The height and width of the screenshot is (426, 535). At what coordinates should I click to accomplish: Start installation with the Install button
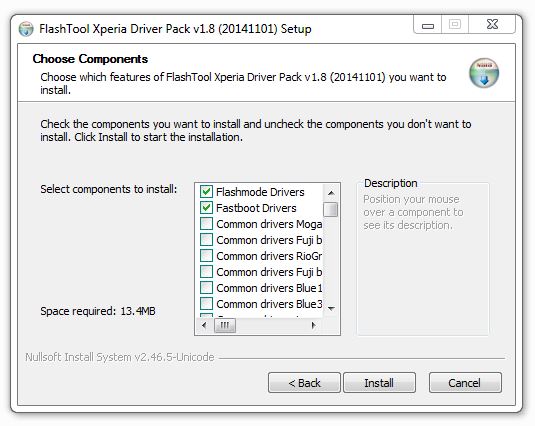click(x=379, y=383)
